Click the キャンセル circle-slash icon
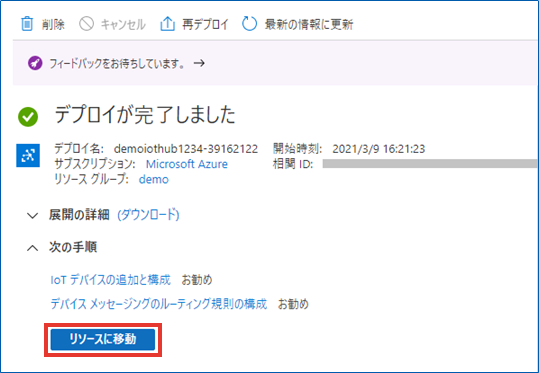The image size is (539, 373). 86,24
